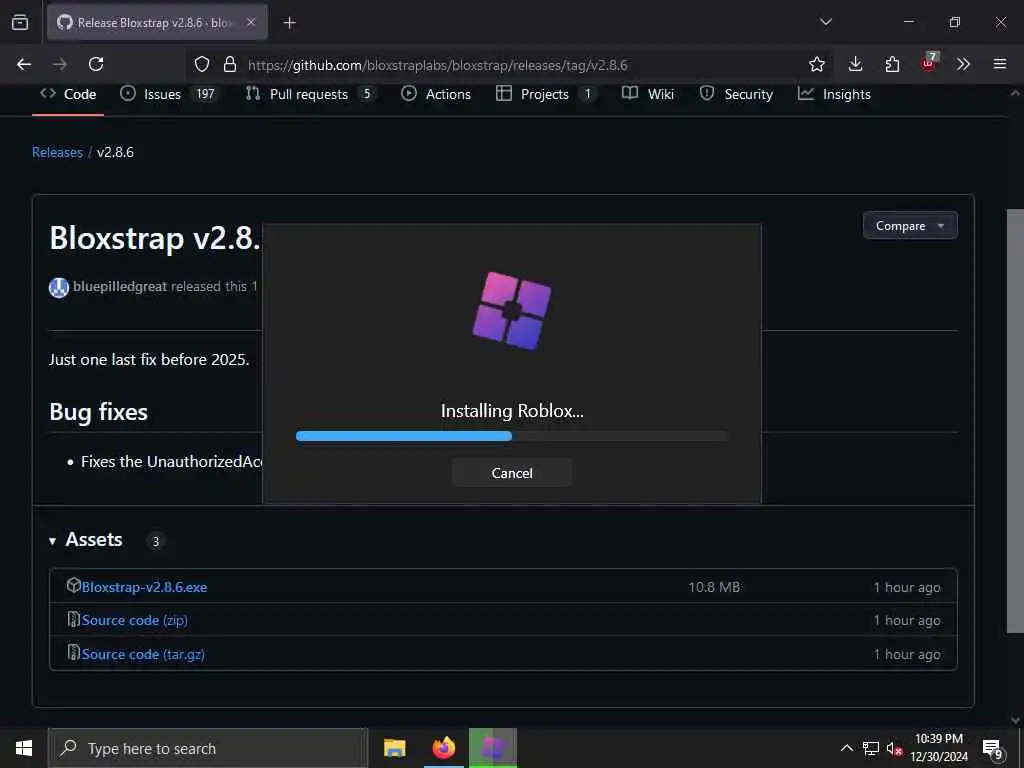Click the package icon beside Bloxstrap-v2.8.6.exe
The height and width of the screenshot is (768, 1024).
pyautogui.click(x=74, y=585)
